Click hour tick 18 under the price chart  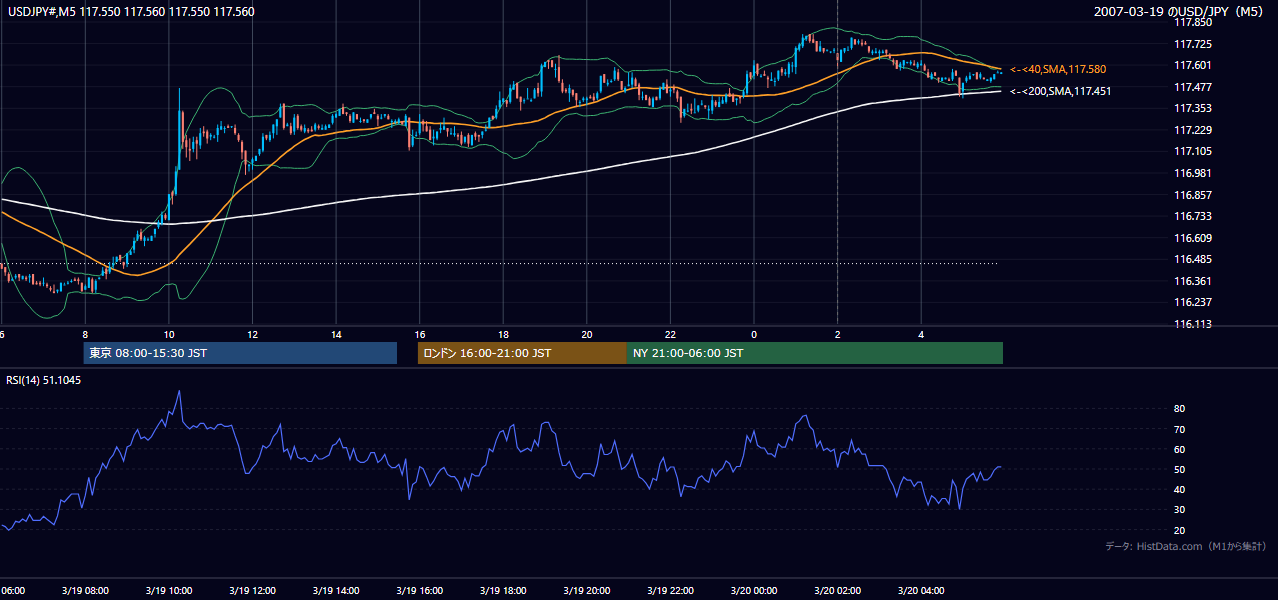[x=503, y=334]
